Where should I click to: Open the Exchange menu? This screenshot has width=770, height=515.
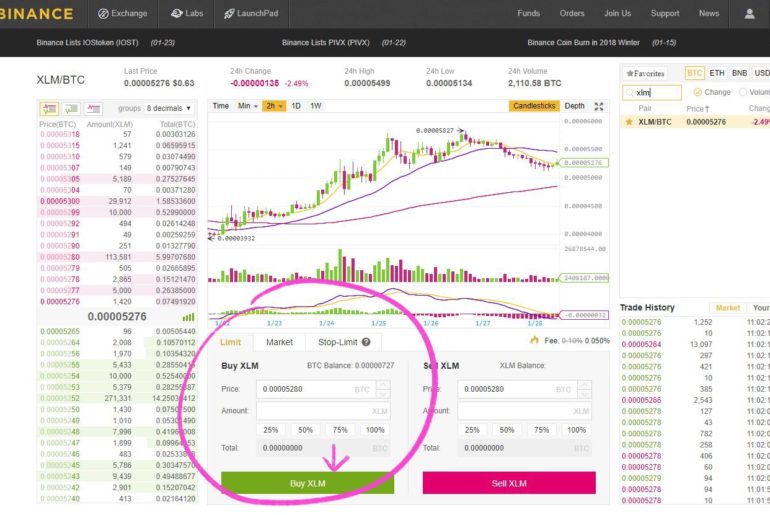123,14
